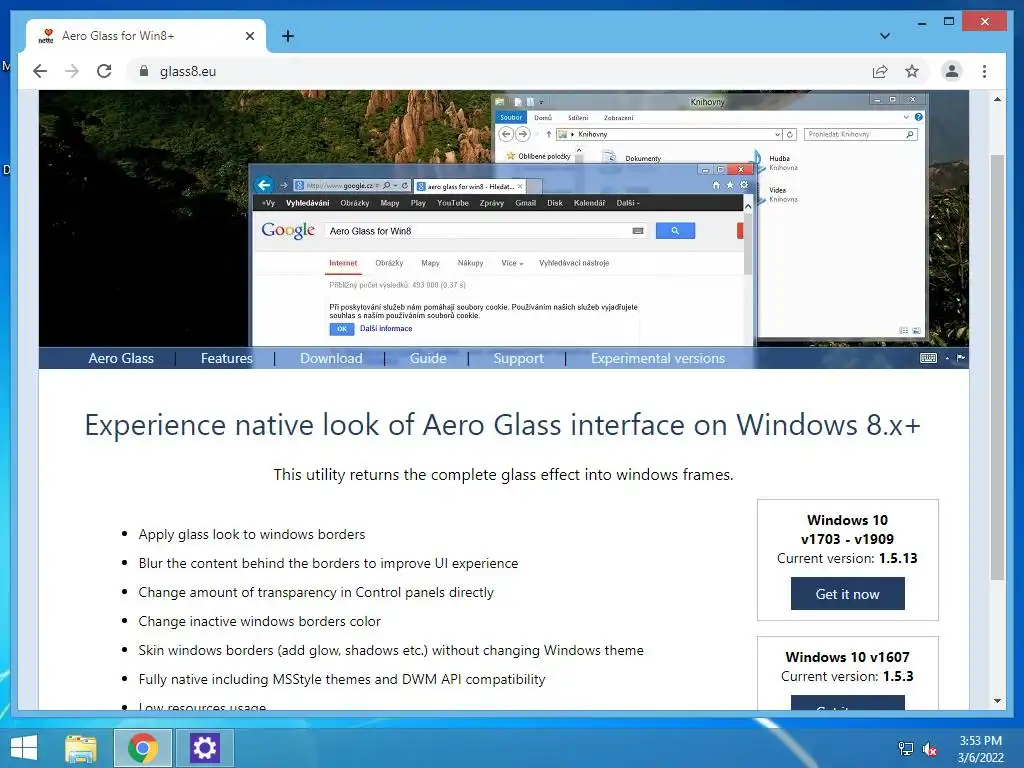This screenshot has width=1024, height=768.
Task: Click the Aero Glass banner screenshot image
Action: pos(504,218)
